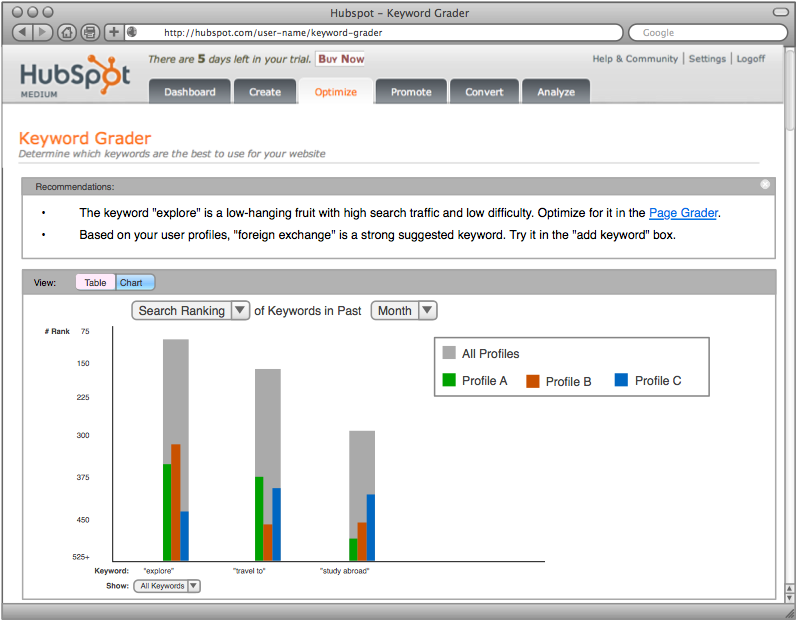Click the globe site icon in address bar
This screenshot has width=797, height=620.
point(132,32)
